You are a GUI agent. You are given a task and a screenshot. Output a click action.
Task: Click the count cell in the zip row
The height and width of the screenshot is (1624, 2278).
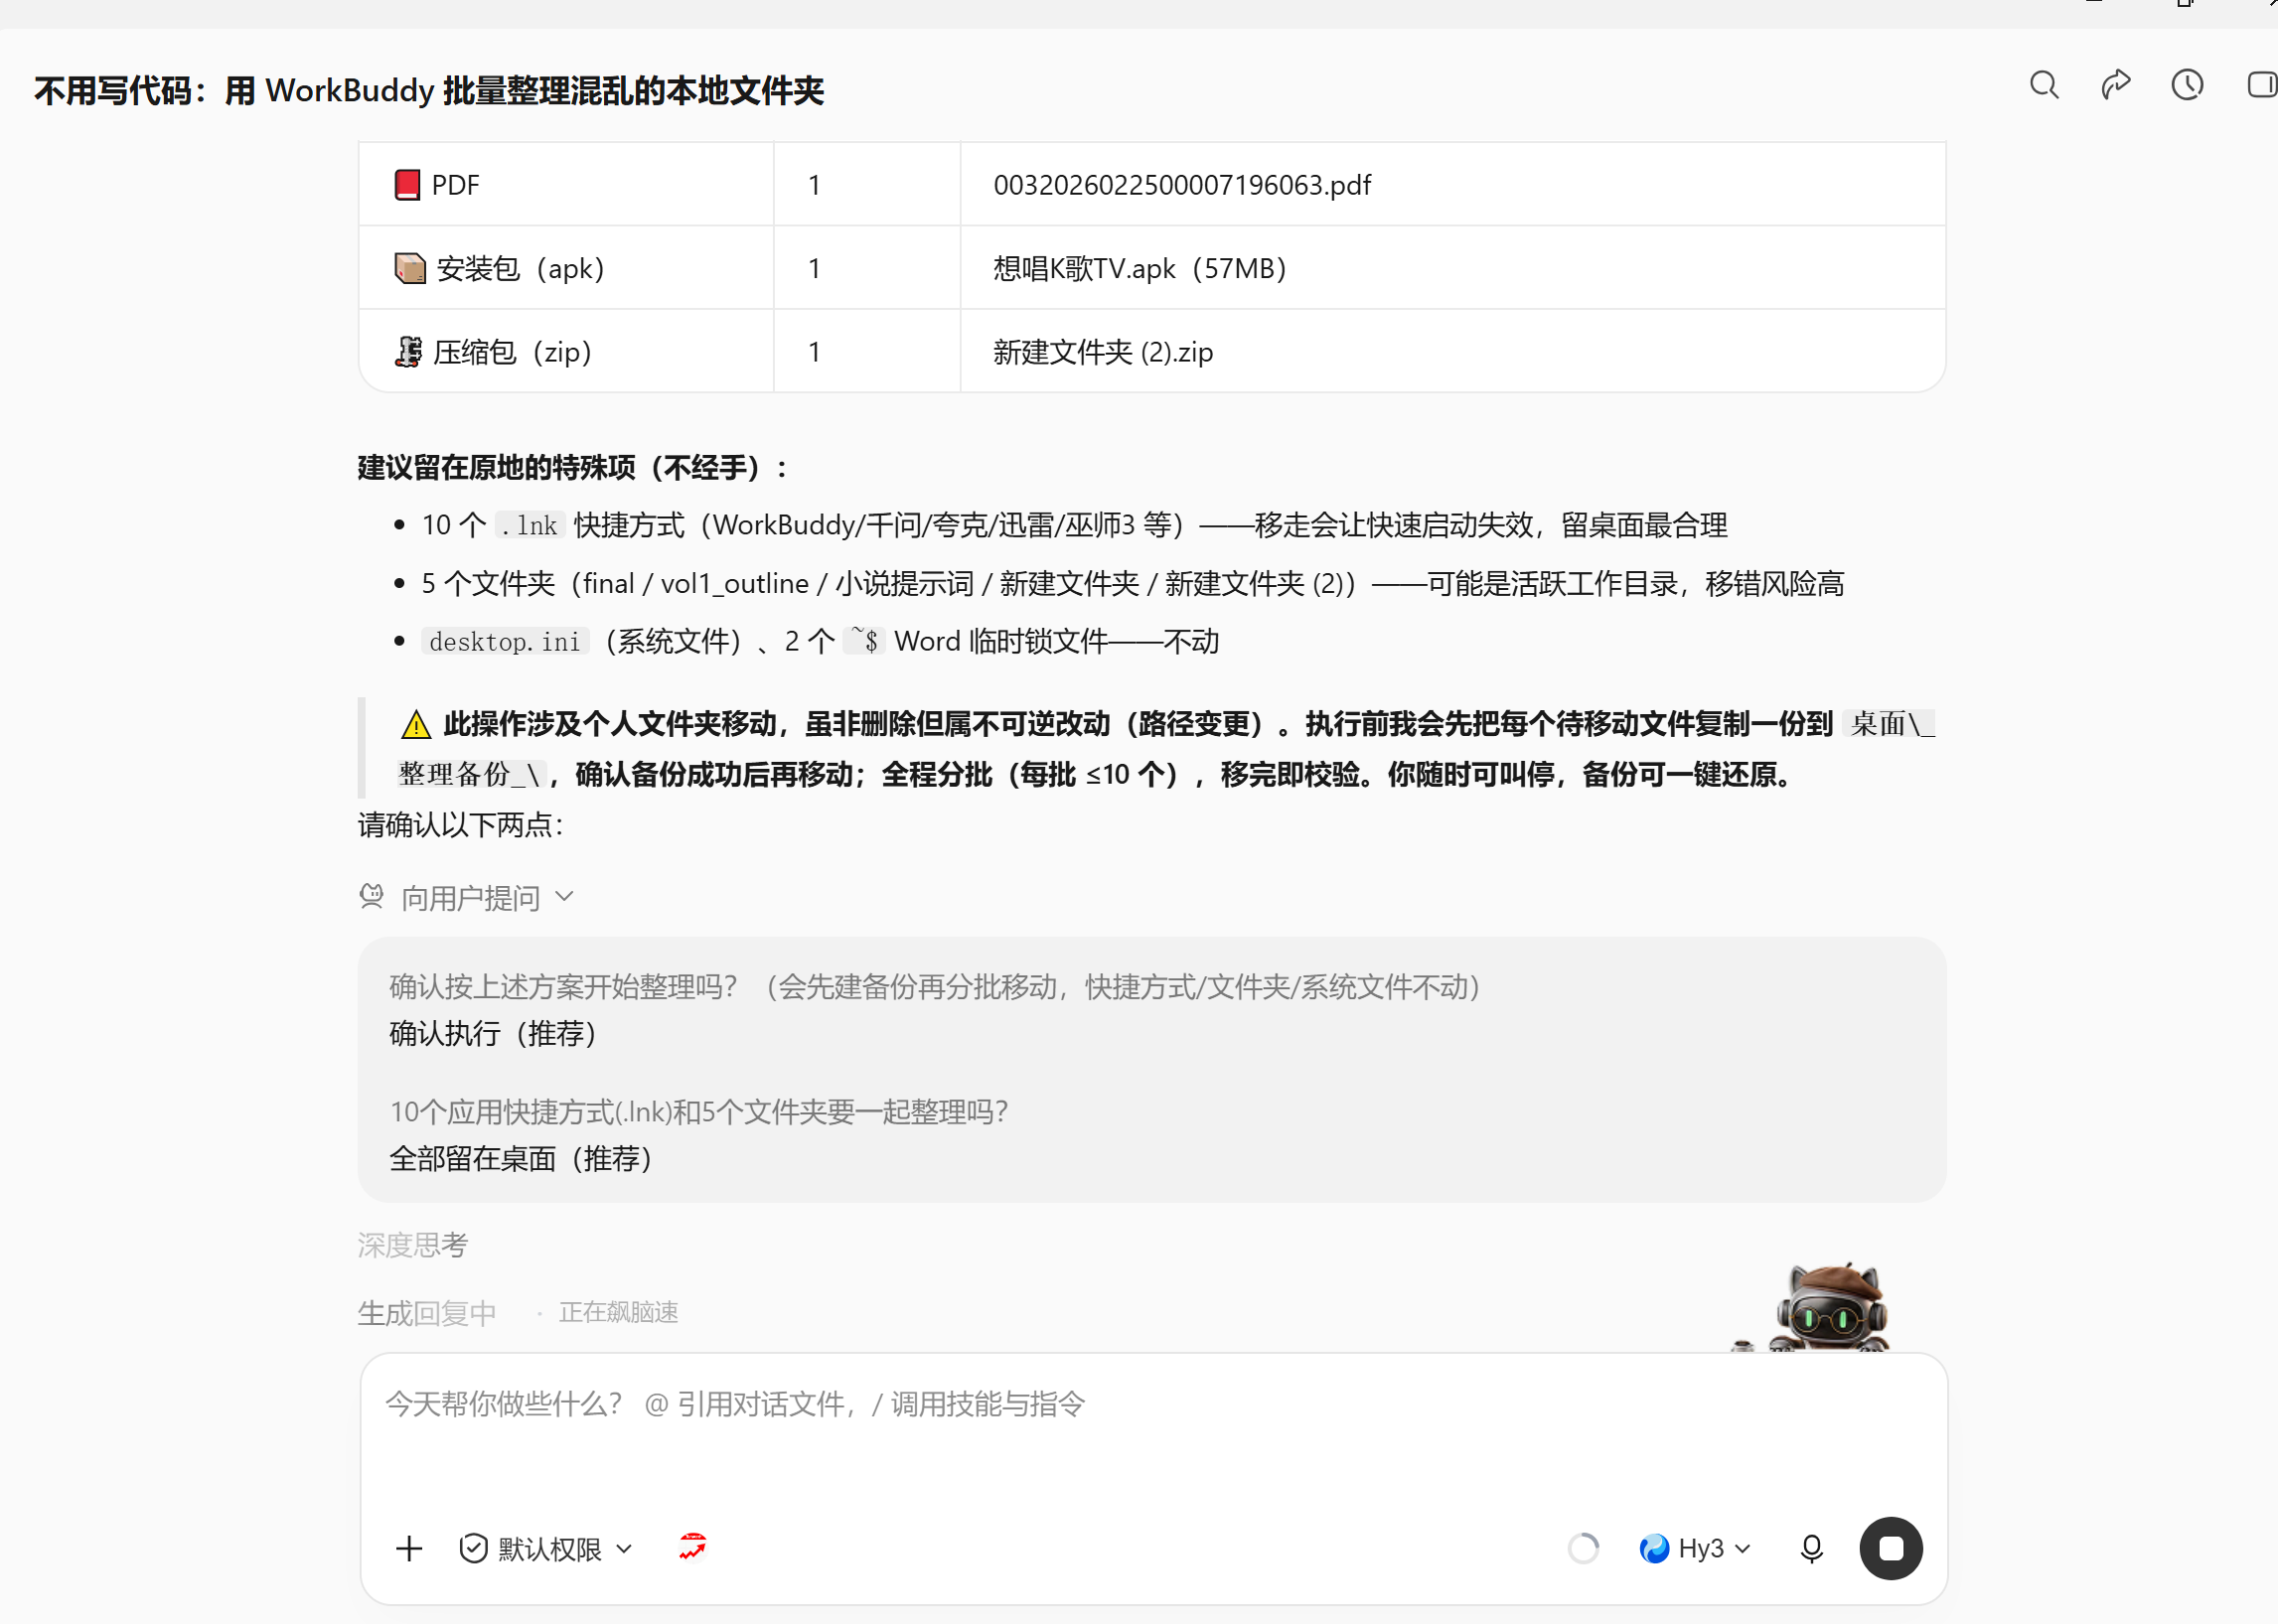click(x=866, y=351)
